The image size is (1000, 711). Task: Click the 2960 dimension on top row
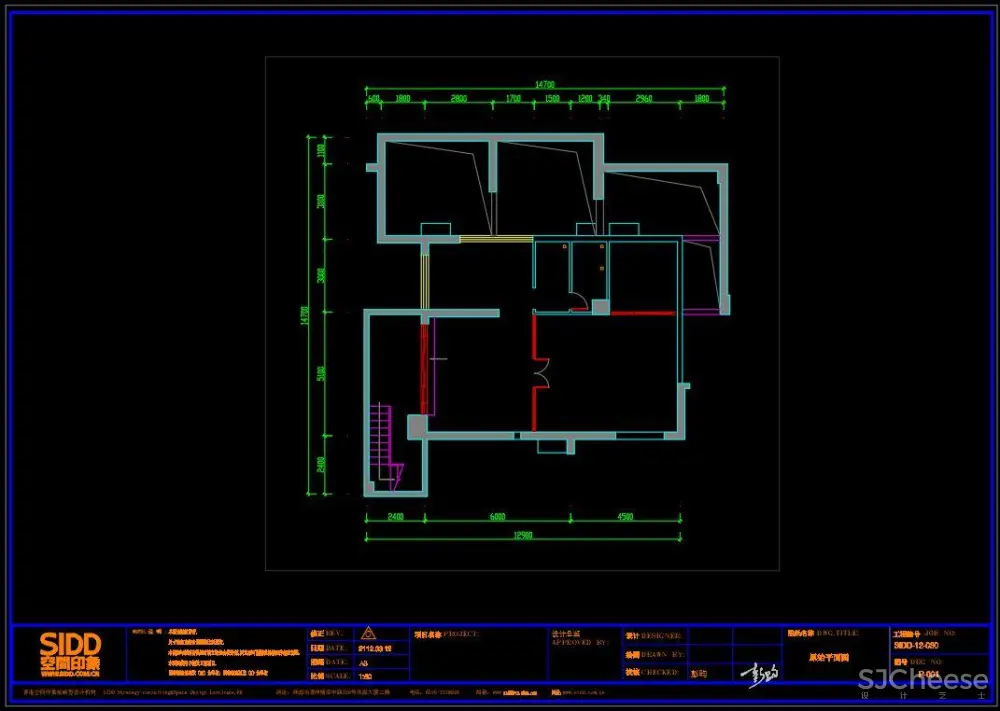(x=644, y=99)
